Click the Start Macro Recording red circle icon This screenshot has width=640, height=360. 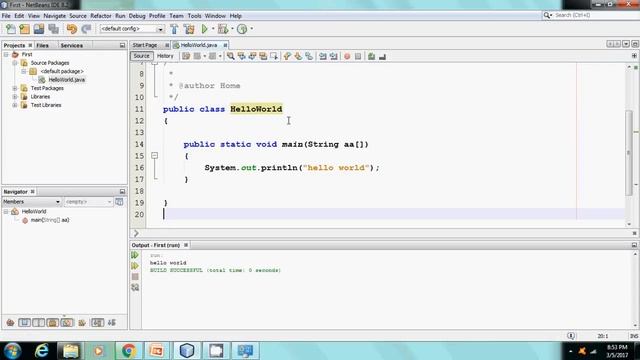tap(347, 56)
